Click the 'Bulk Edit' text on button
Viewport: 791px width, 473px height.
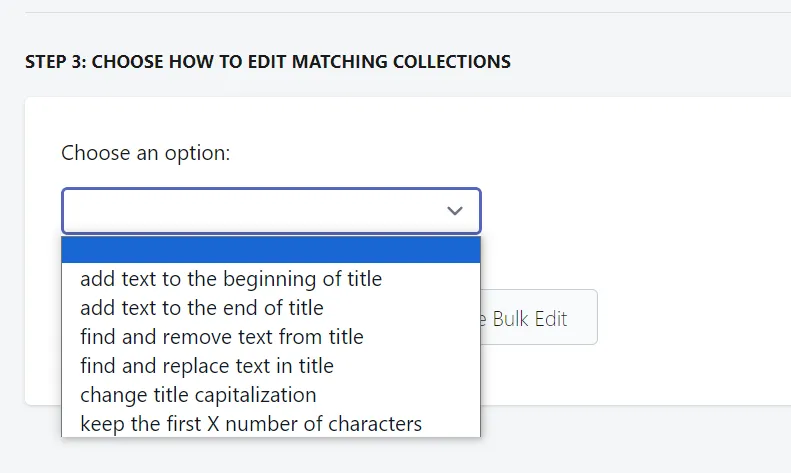pos(530,319)
